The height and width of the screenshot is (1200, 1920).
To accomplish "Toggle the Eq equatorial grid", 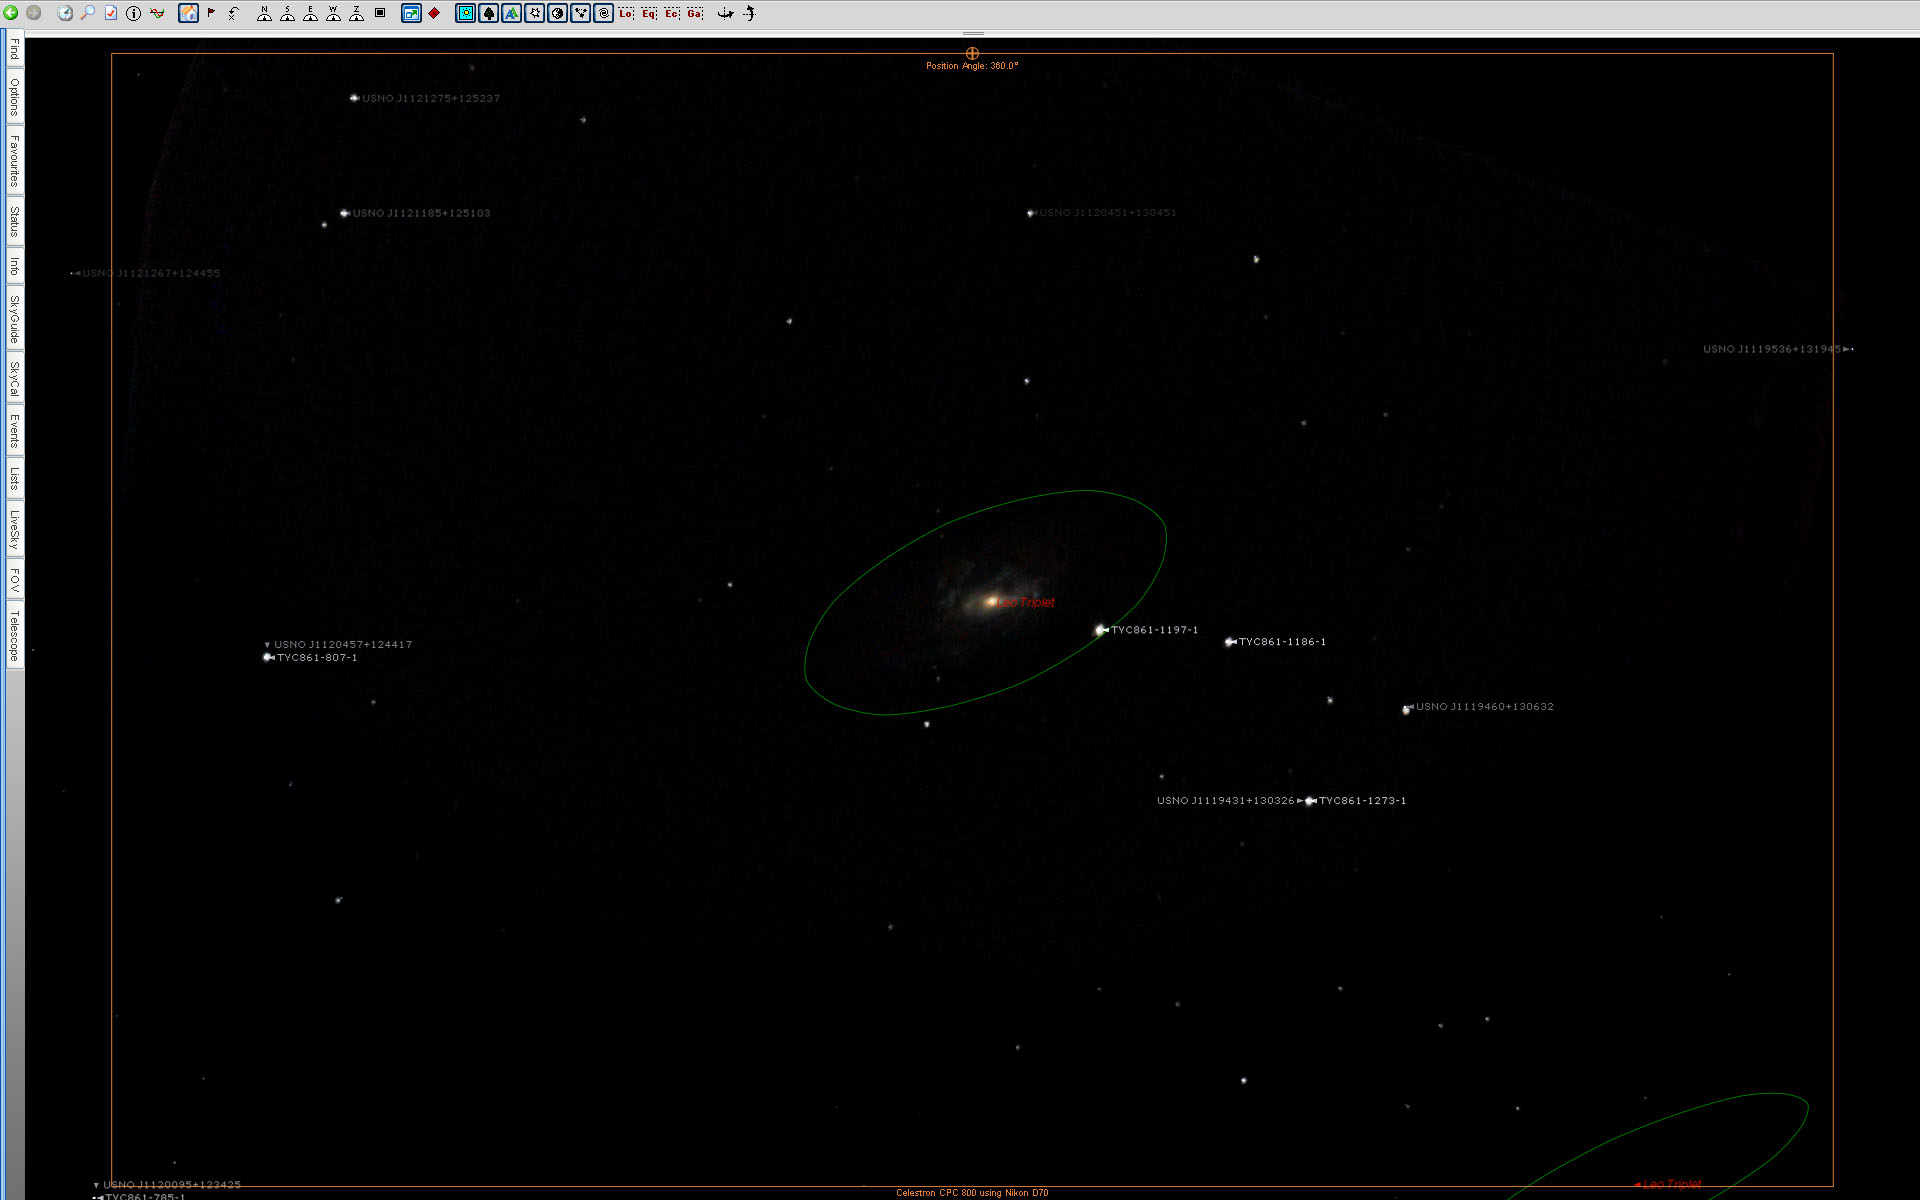I will click(649, 13).
